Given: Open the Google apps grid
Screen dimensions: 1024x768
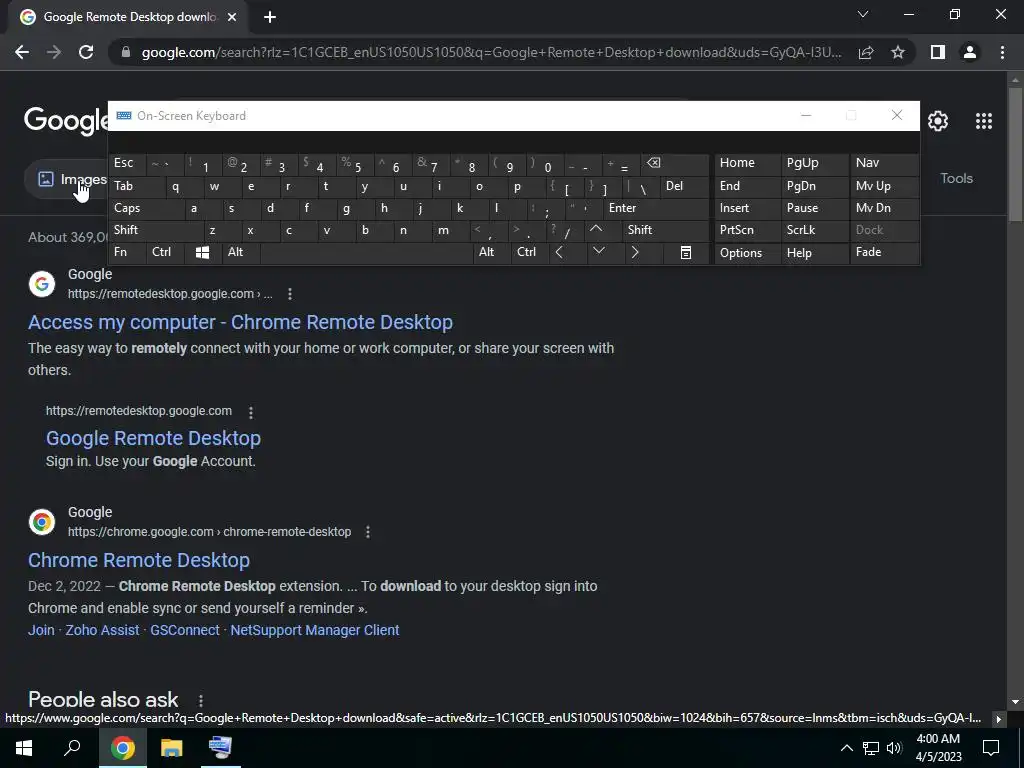Looking at the screenshot, I should point(984,121).
